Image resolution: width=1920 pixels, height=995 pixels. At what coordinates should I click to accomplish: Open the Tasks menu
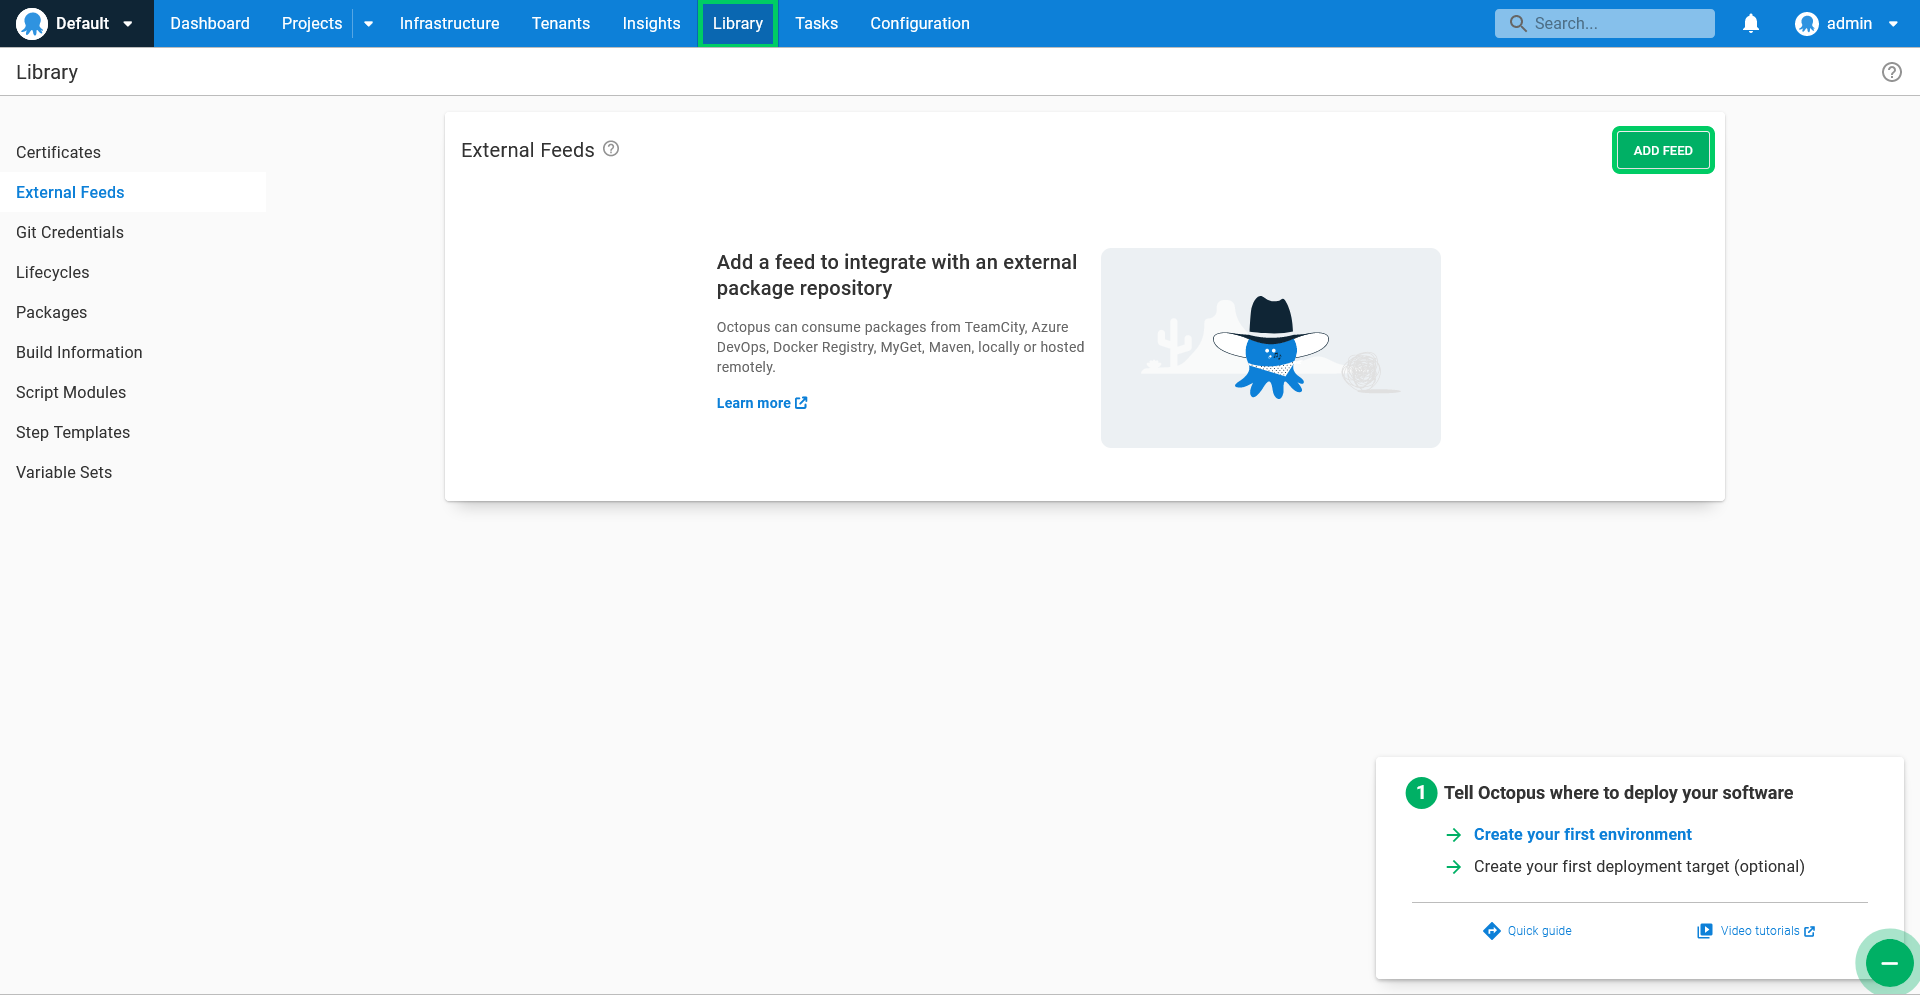point(817,23)
